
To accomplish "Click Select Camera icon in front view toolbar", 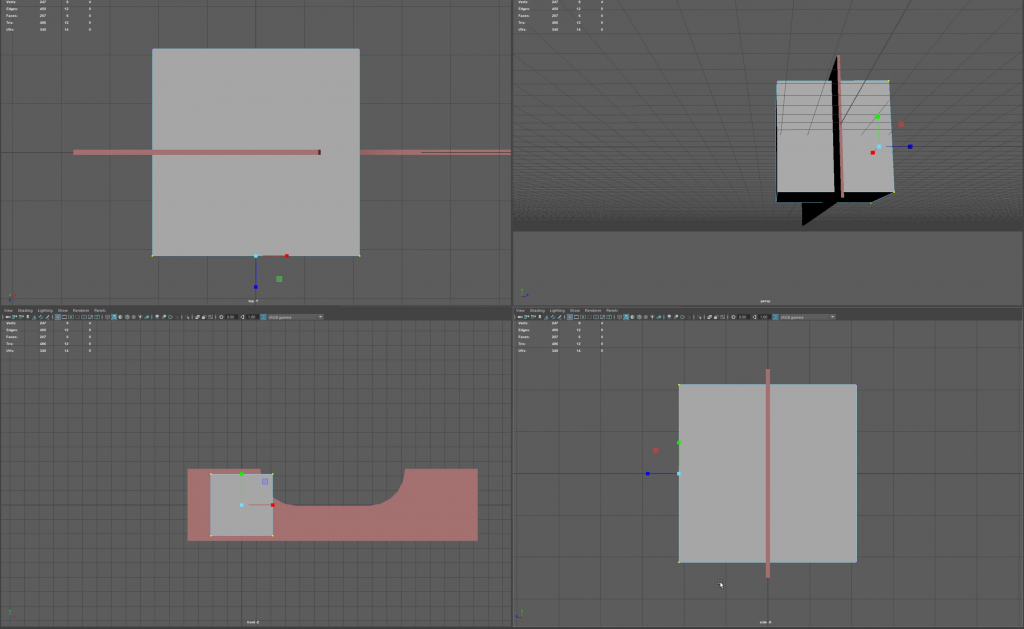I will [x=5, y=317].
